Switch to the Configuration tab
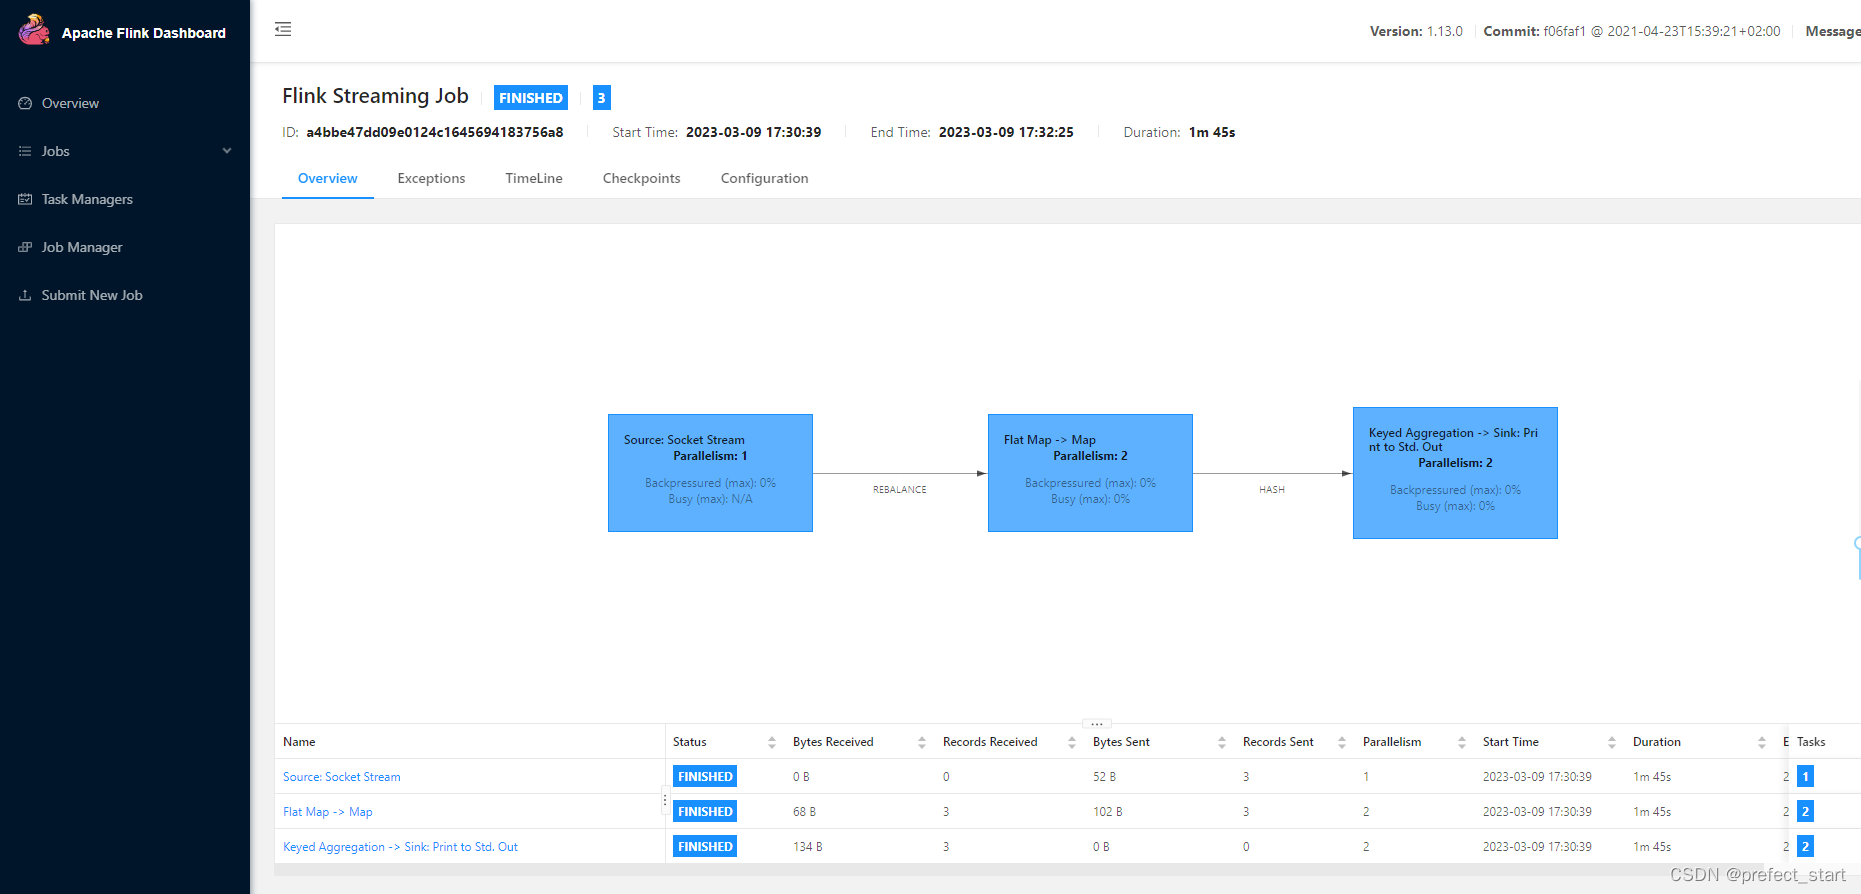This screenshot has width=1861, height=894. tap(765, 178)
